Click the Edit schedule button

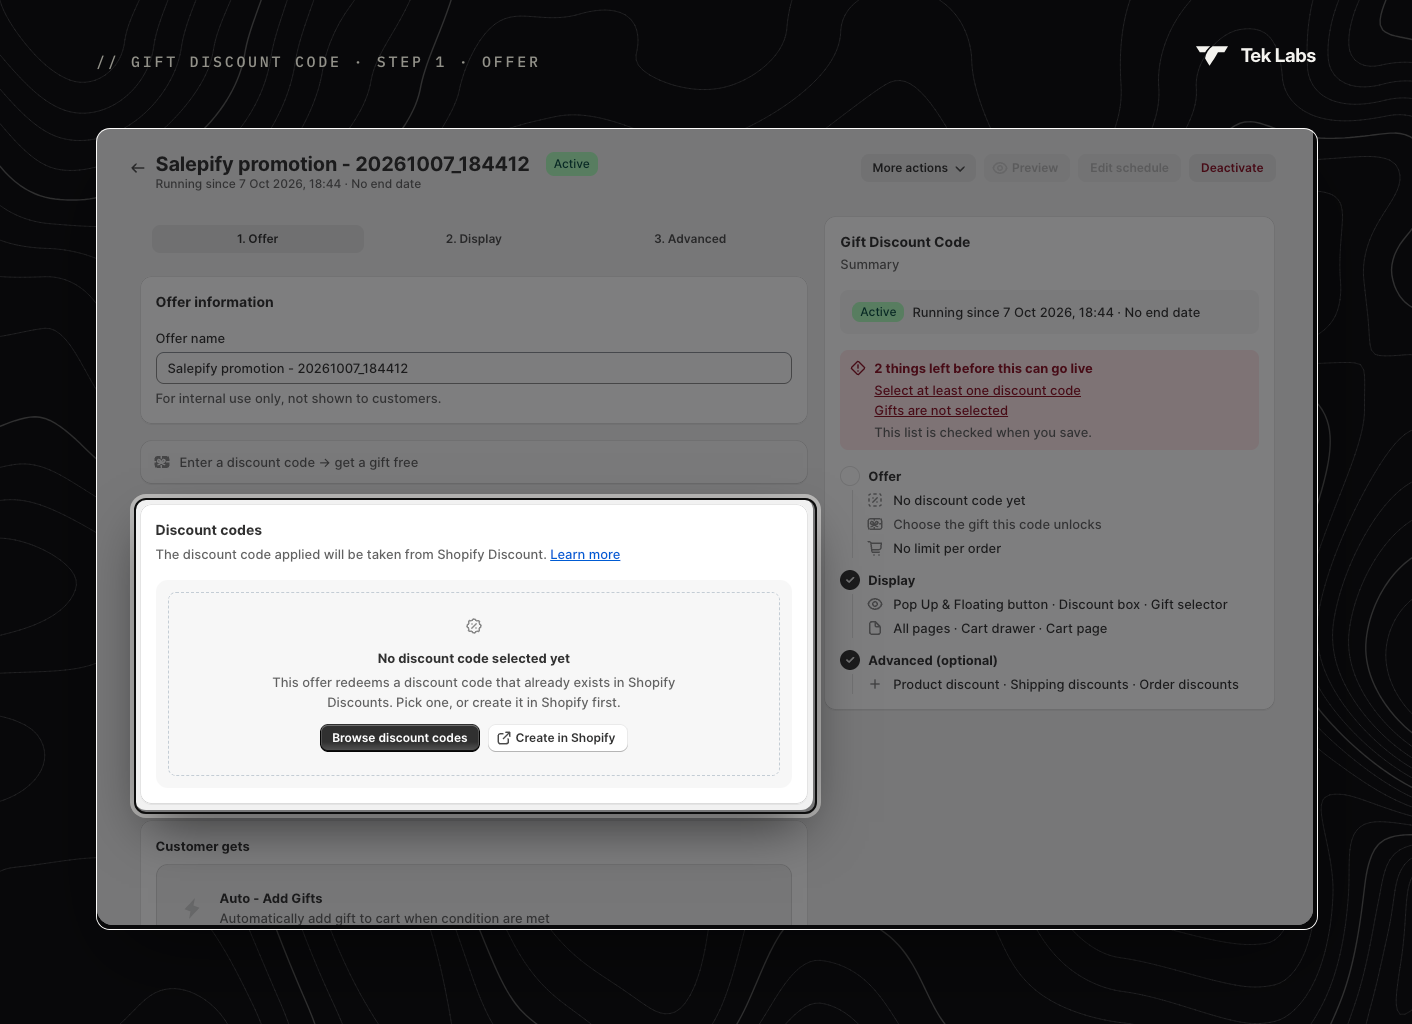coord(1129,168)
